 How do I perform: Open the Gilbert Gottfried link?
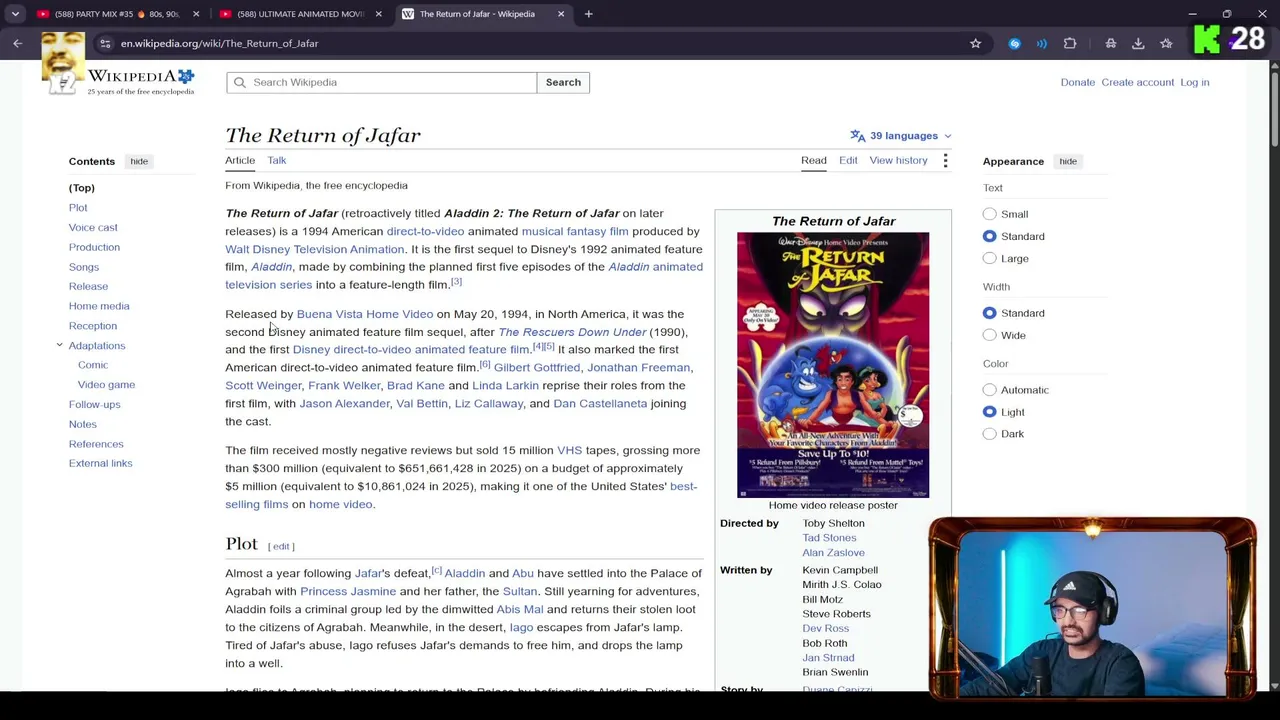coord(537,367)
